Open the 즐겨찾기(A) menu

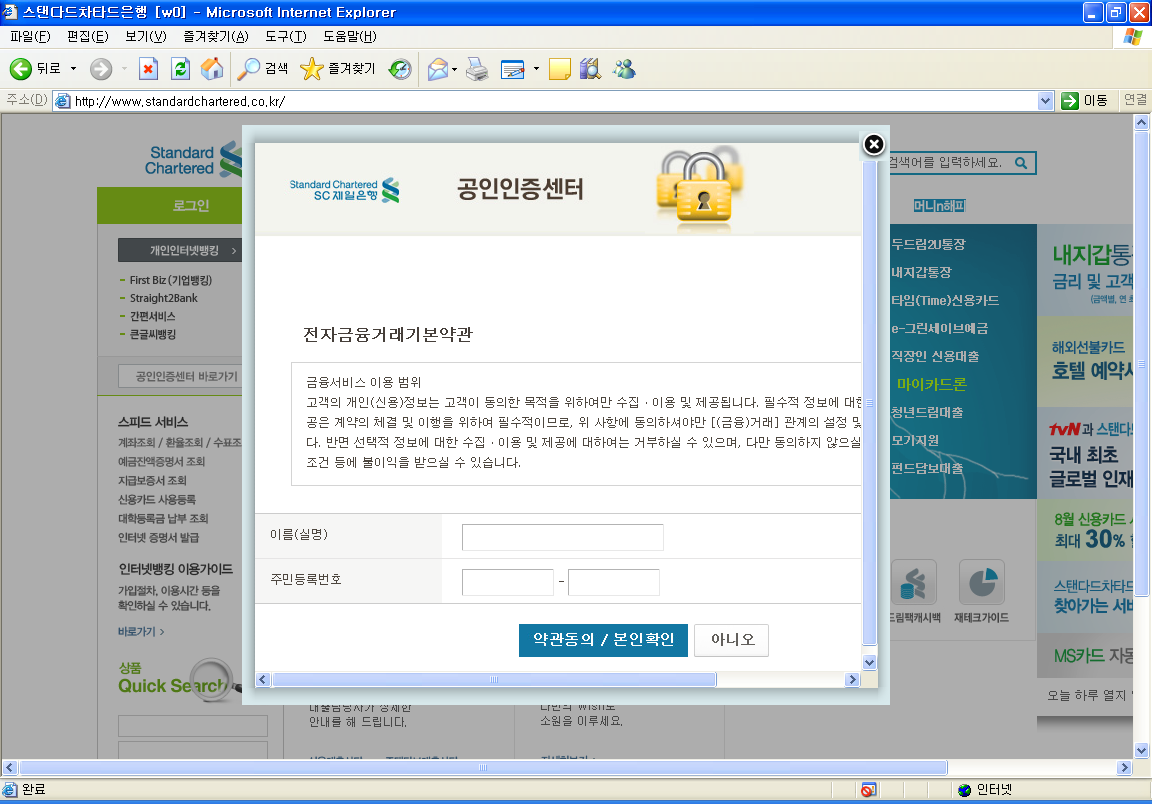(x=216, y=37)
